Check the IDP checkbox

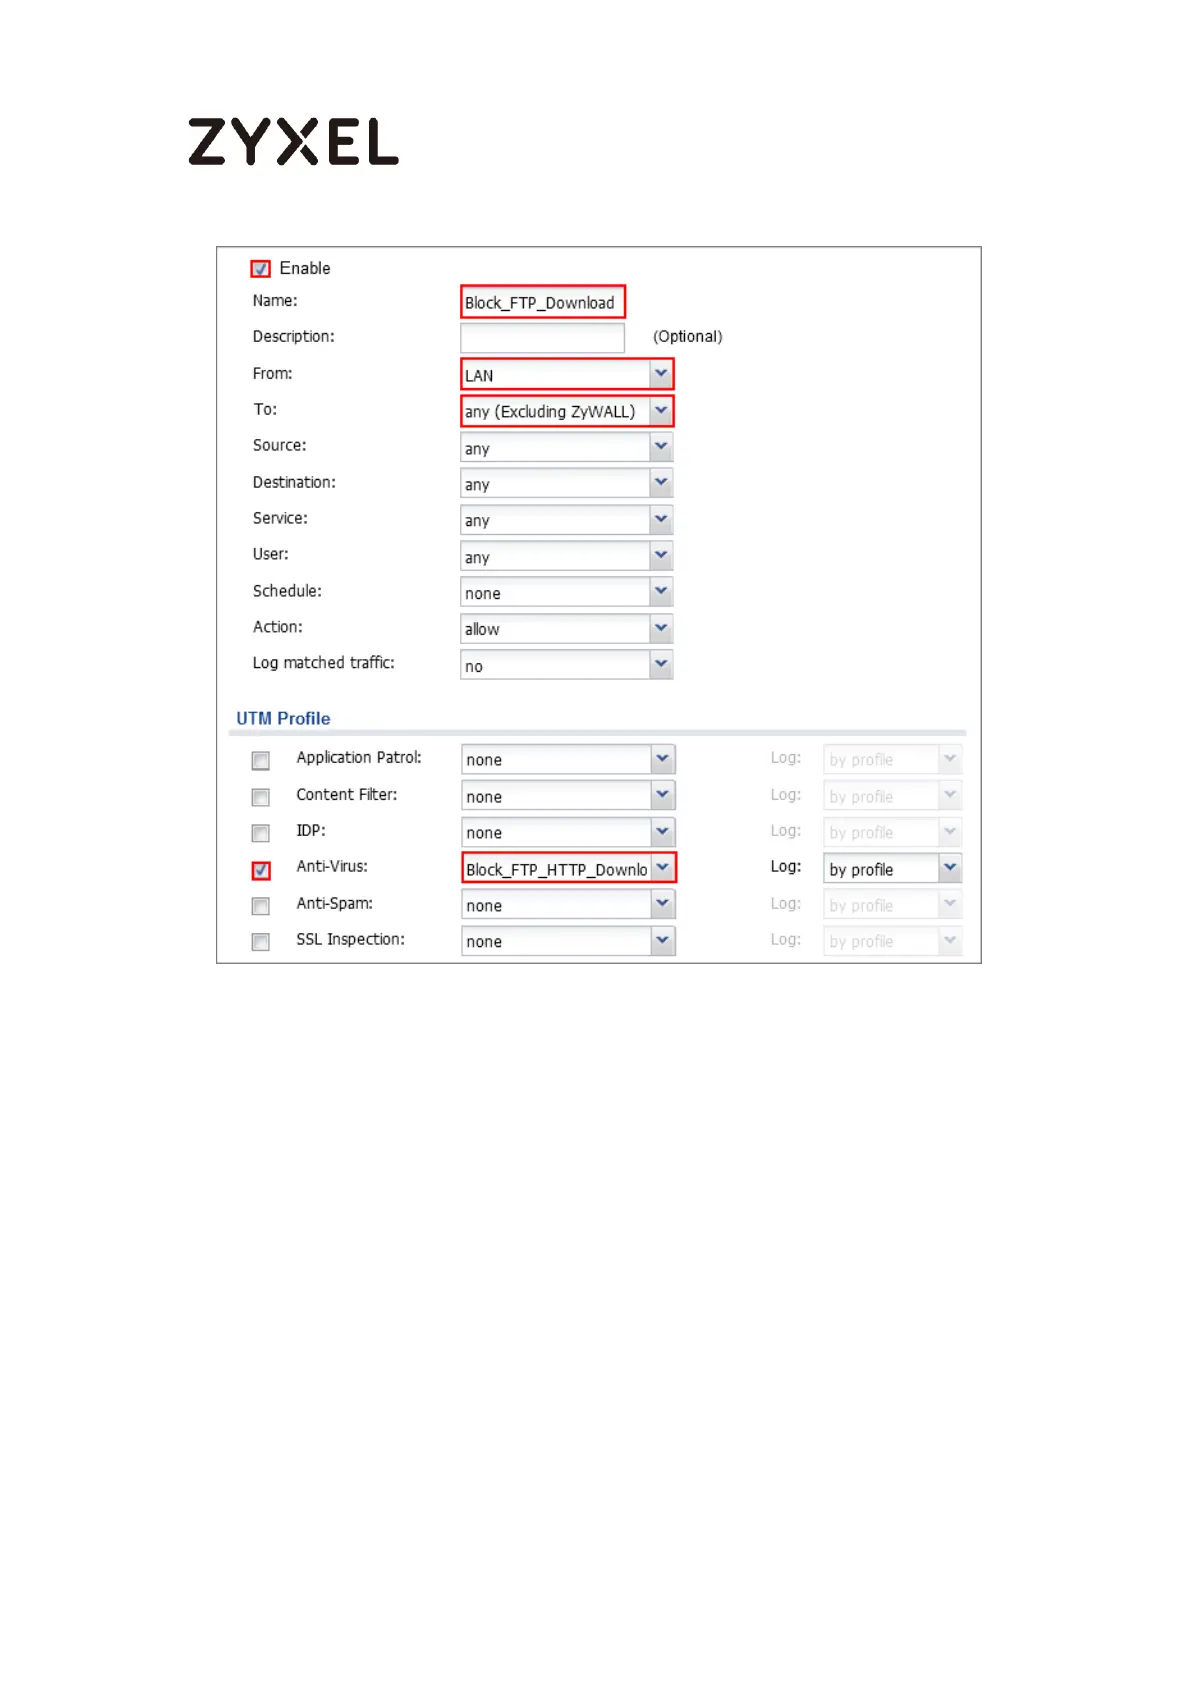point(261,833)
